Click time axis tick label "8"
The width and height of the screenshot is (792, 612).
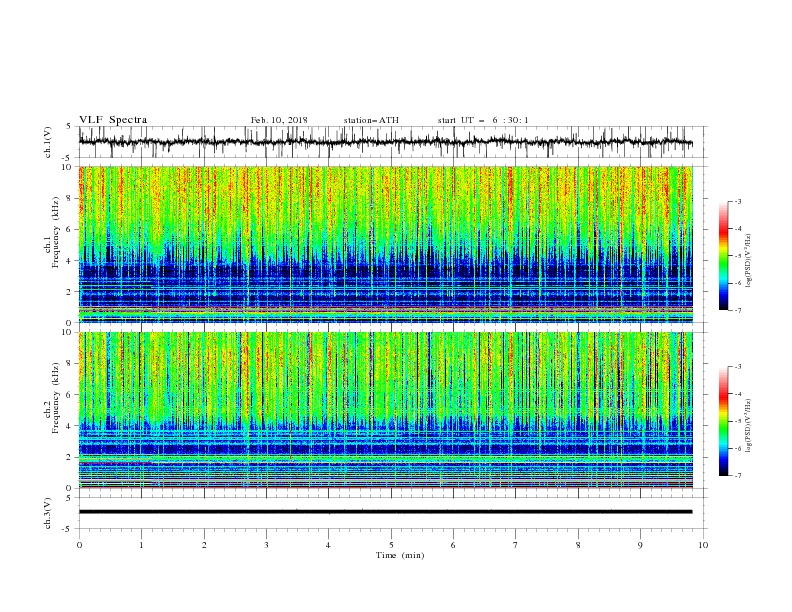[x=578, y=545]
